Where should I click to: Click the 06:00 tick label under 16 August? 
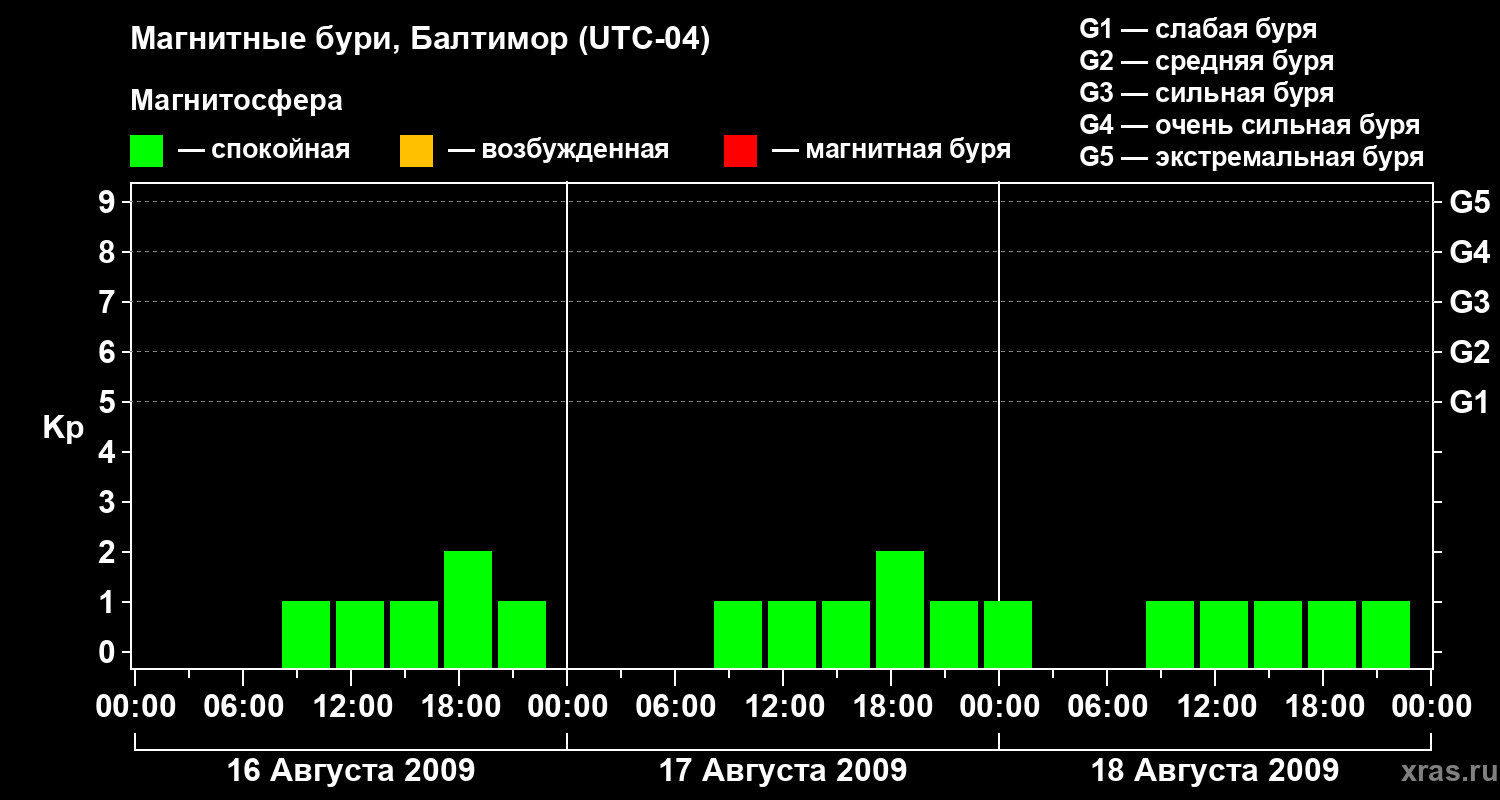[244, 707]
